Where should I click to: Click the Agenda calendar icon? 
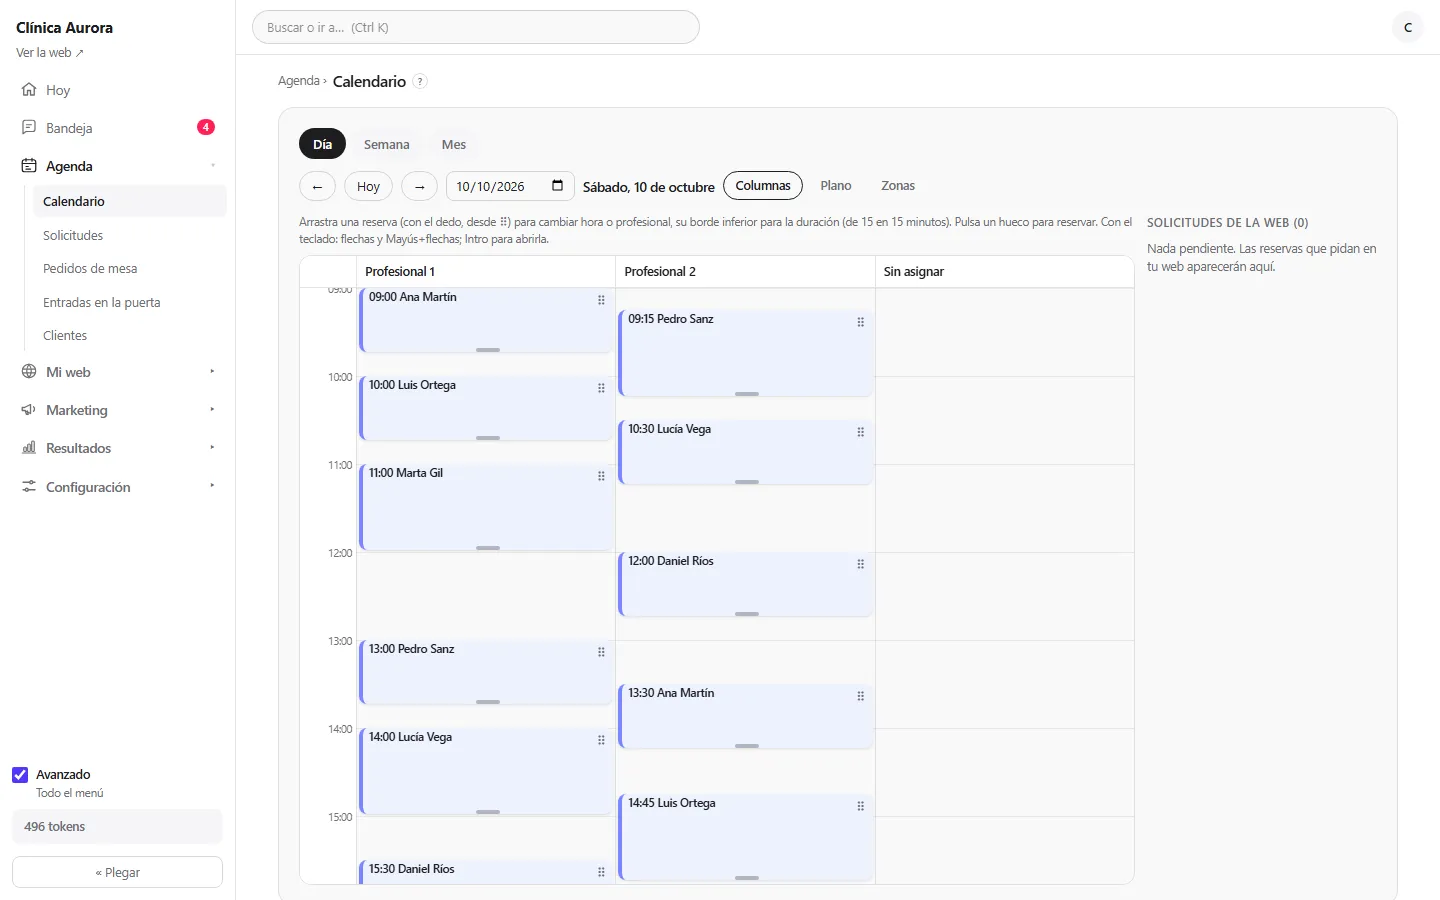pos(29,166)
